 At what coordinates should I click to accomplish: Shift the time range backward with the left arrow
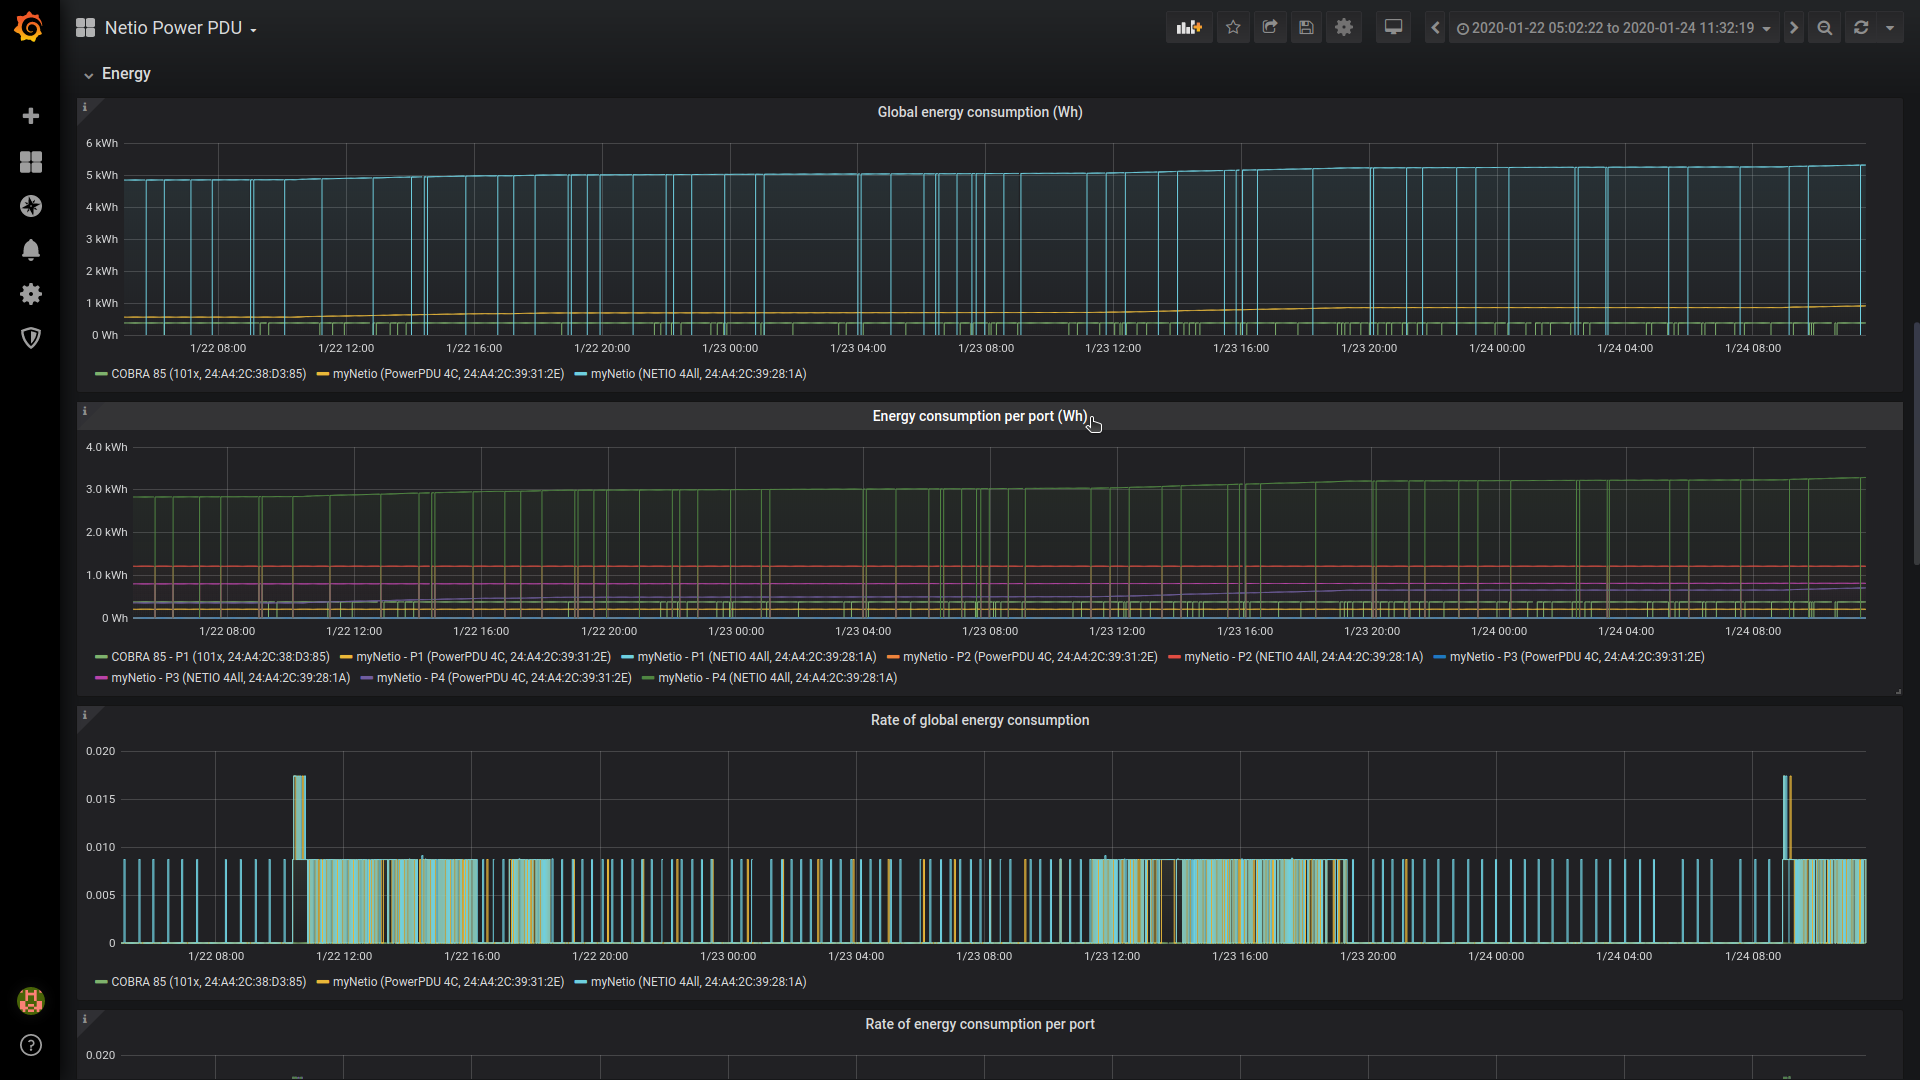[1435, 28]
